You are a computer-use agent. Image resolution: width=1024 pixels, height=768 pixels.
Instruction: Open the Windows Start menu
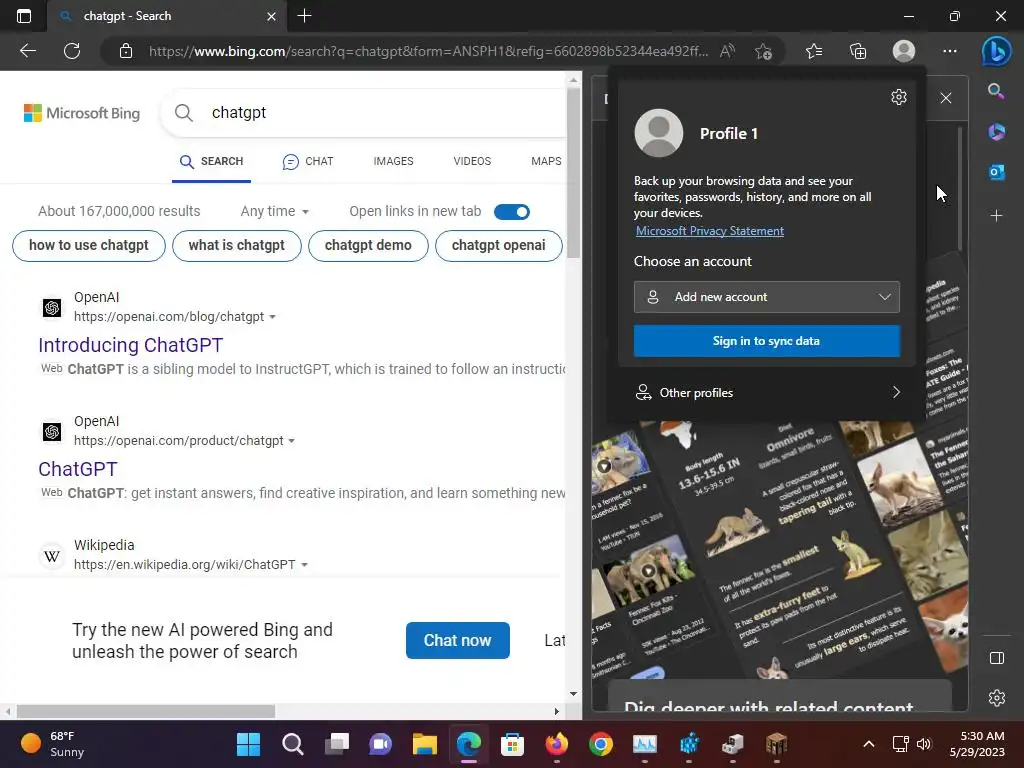point(248,744)
